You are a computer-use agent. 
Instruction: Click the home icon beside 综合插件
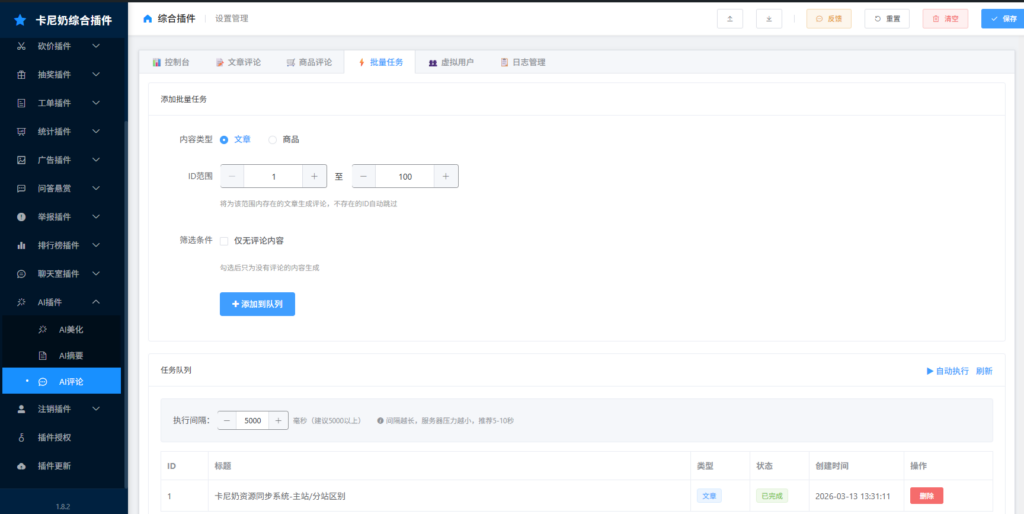(148, 18)
